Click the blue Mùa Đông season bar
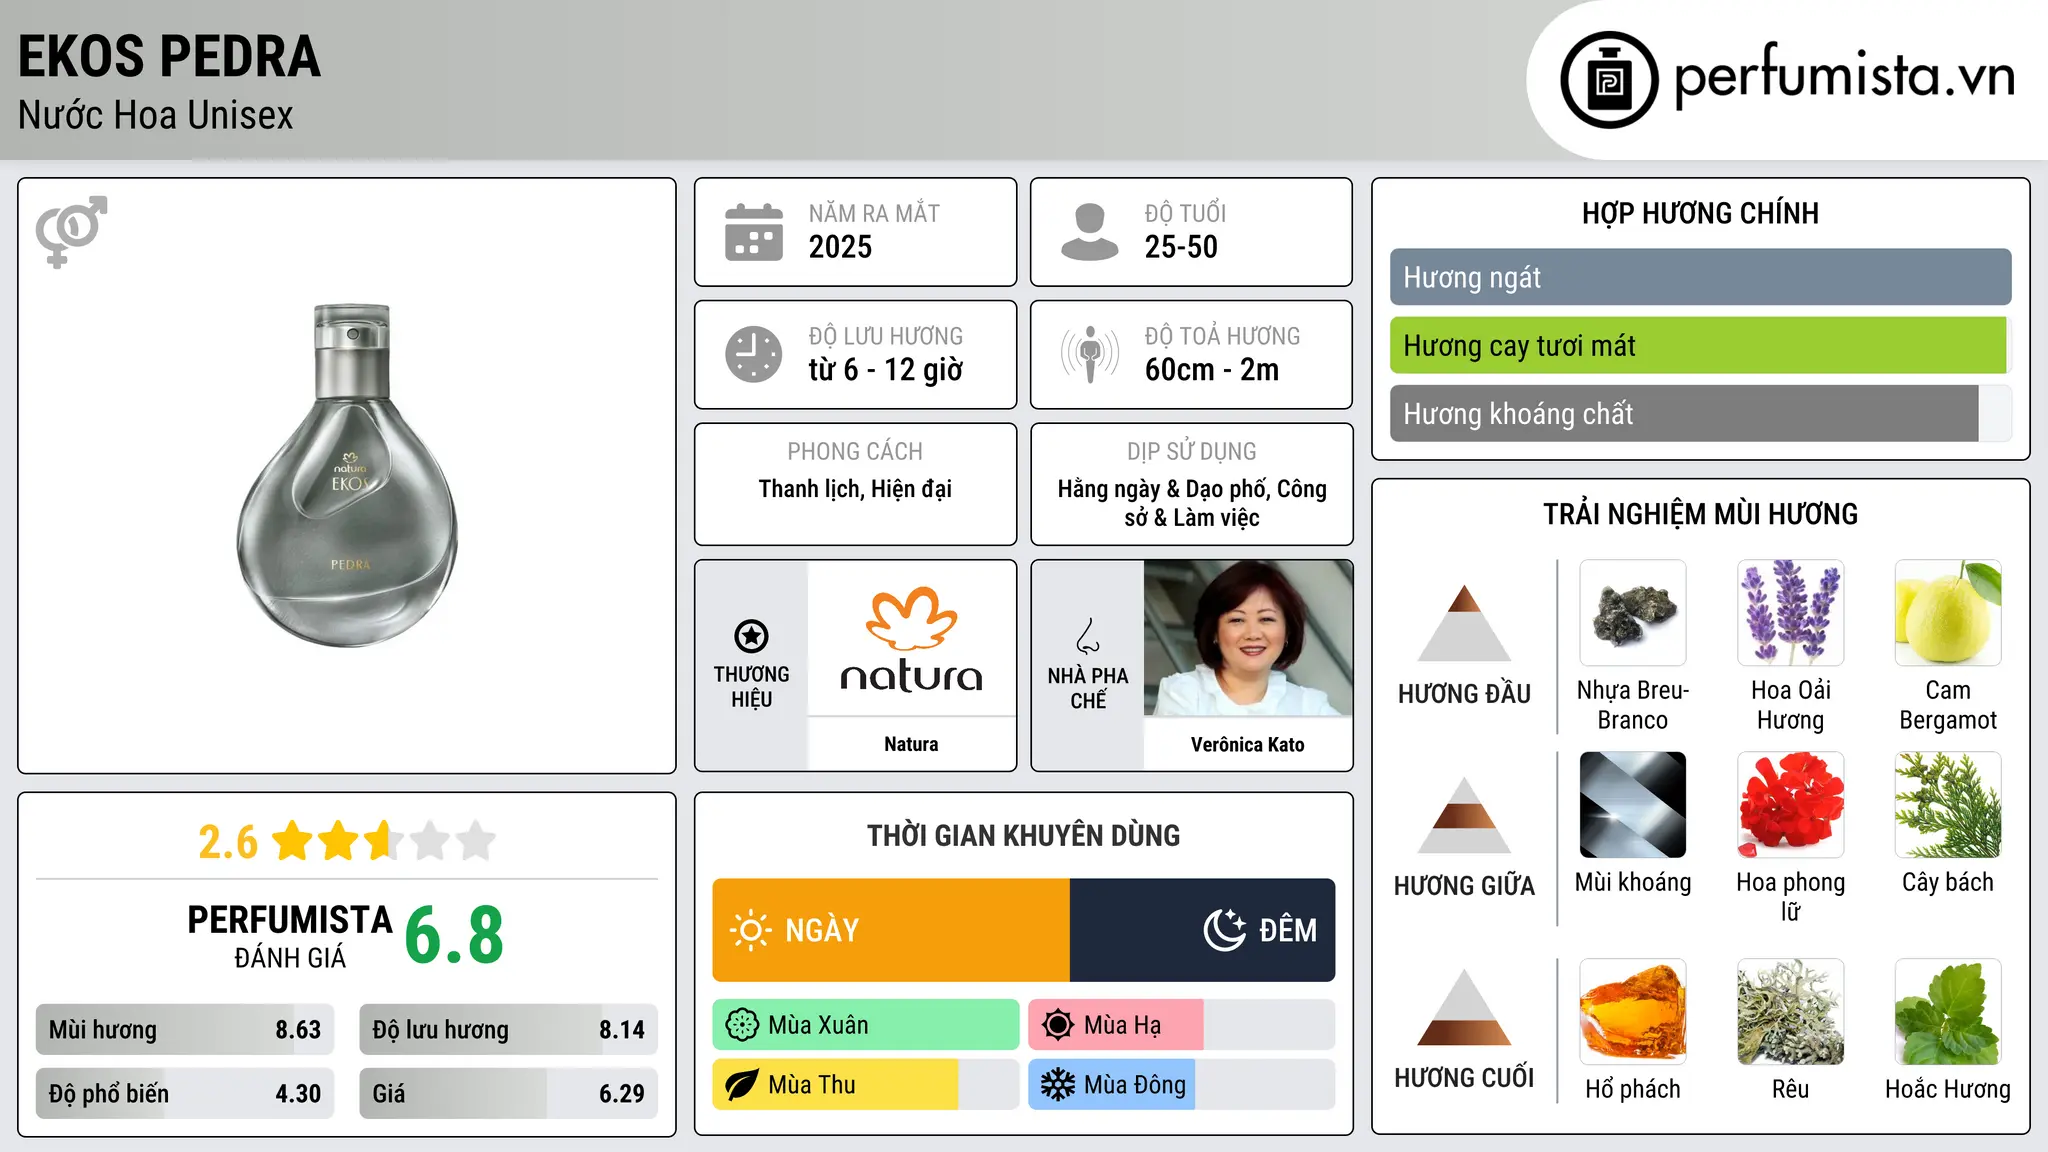 coord(1181,1085)
